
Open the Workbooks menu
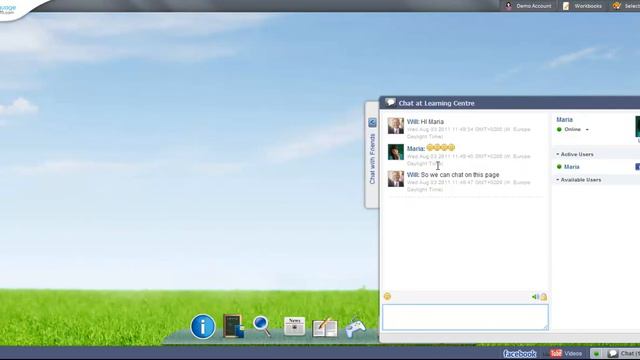(588, 6)
